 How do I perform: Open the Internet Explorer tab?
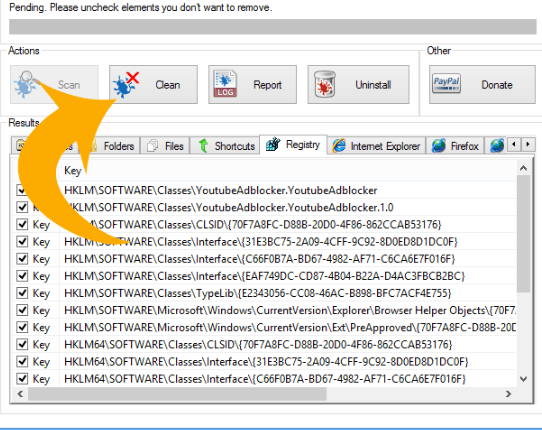coord(376,146)
